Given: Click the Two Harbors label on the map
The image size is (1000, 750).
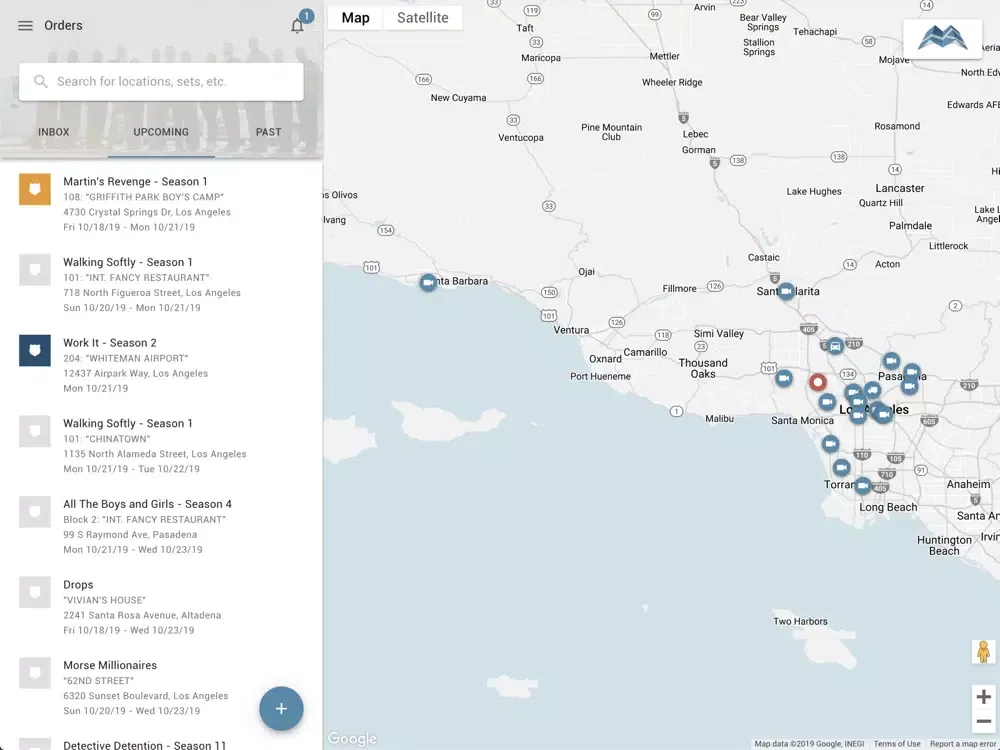Looking at the screenshot, I should (800, 622).
